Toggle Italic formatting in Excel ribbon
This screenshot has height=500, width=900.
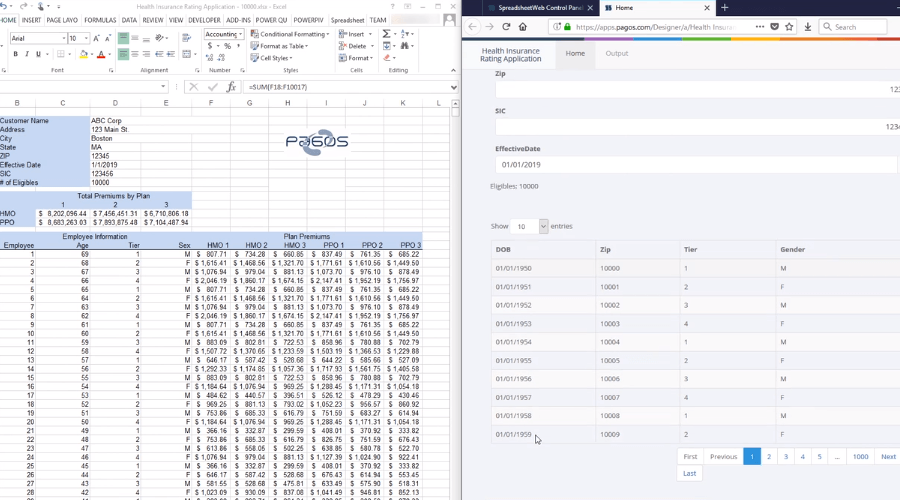pyautogui.click(x=26, y=54)
